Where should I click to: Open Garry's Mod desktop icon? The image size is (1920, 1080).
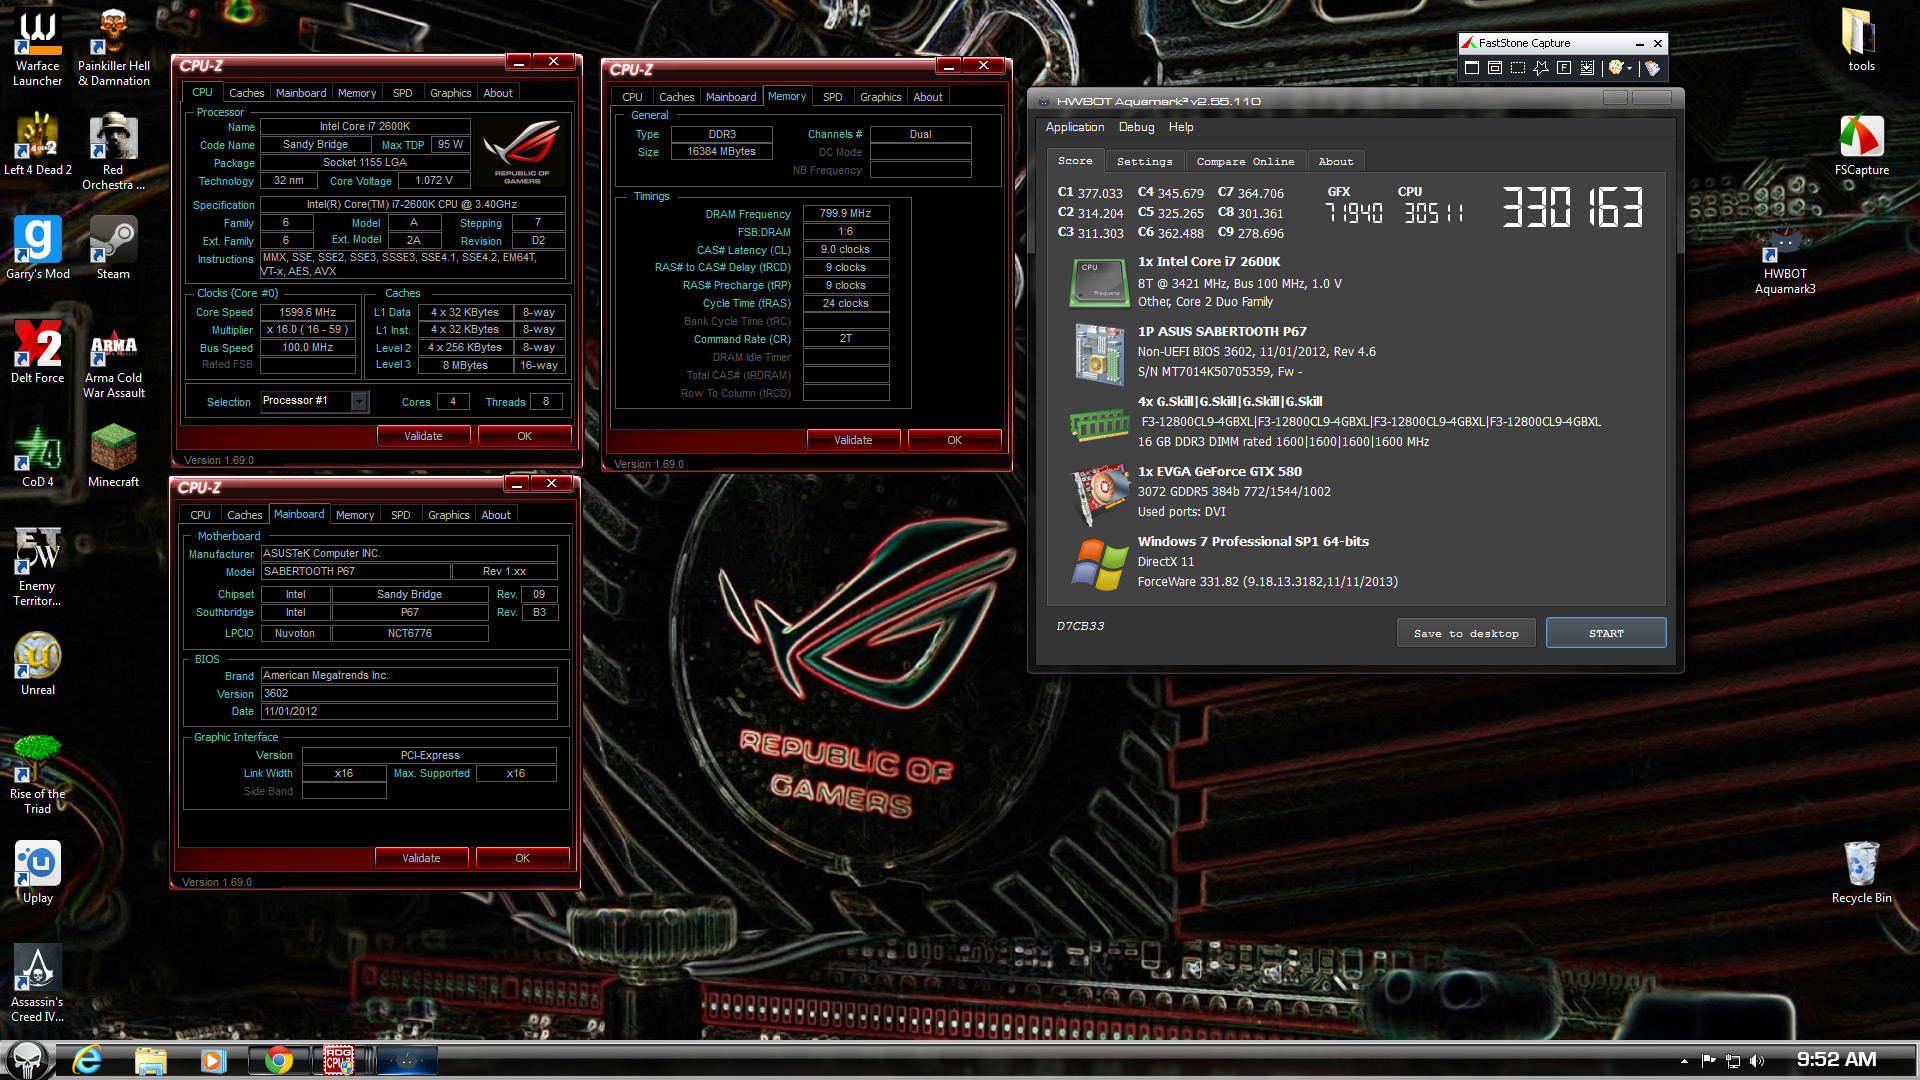(38, 248)
